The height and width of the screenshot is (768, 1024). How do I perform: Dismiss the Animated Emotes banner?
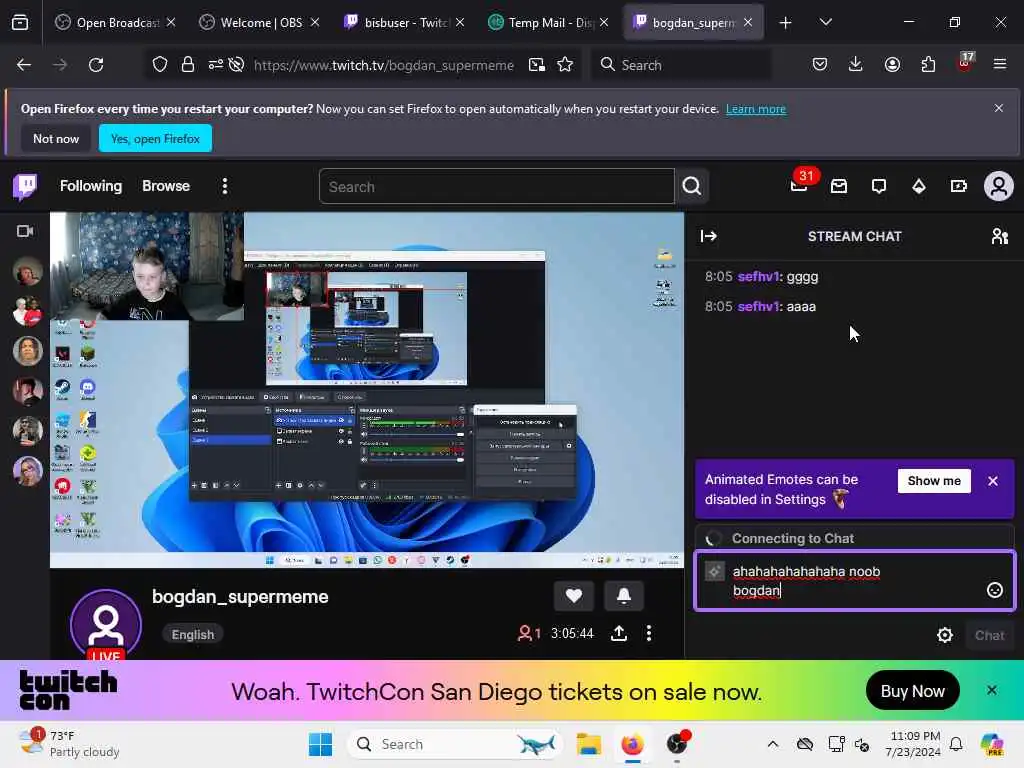click(993, 481)
